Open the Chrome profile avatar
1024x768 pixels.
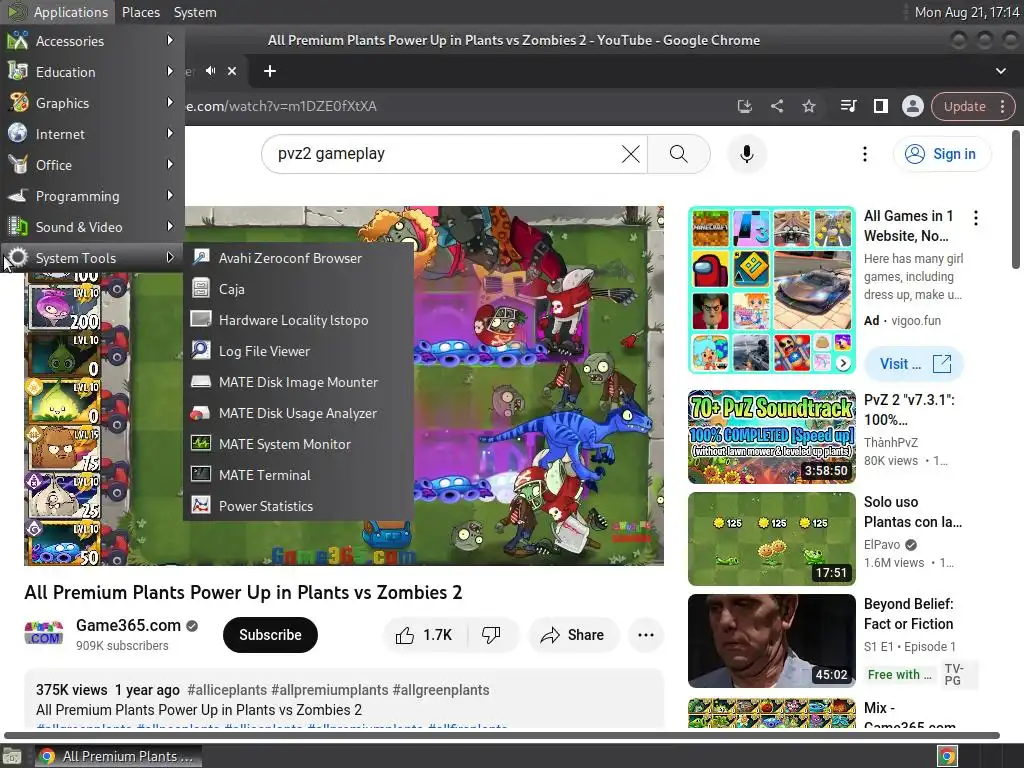[x=912, y=106]
